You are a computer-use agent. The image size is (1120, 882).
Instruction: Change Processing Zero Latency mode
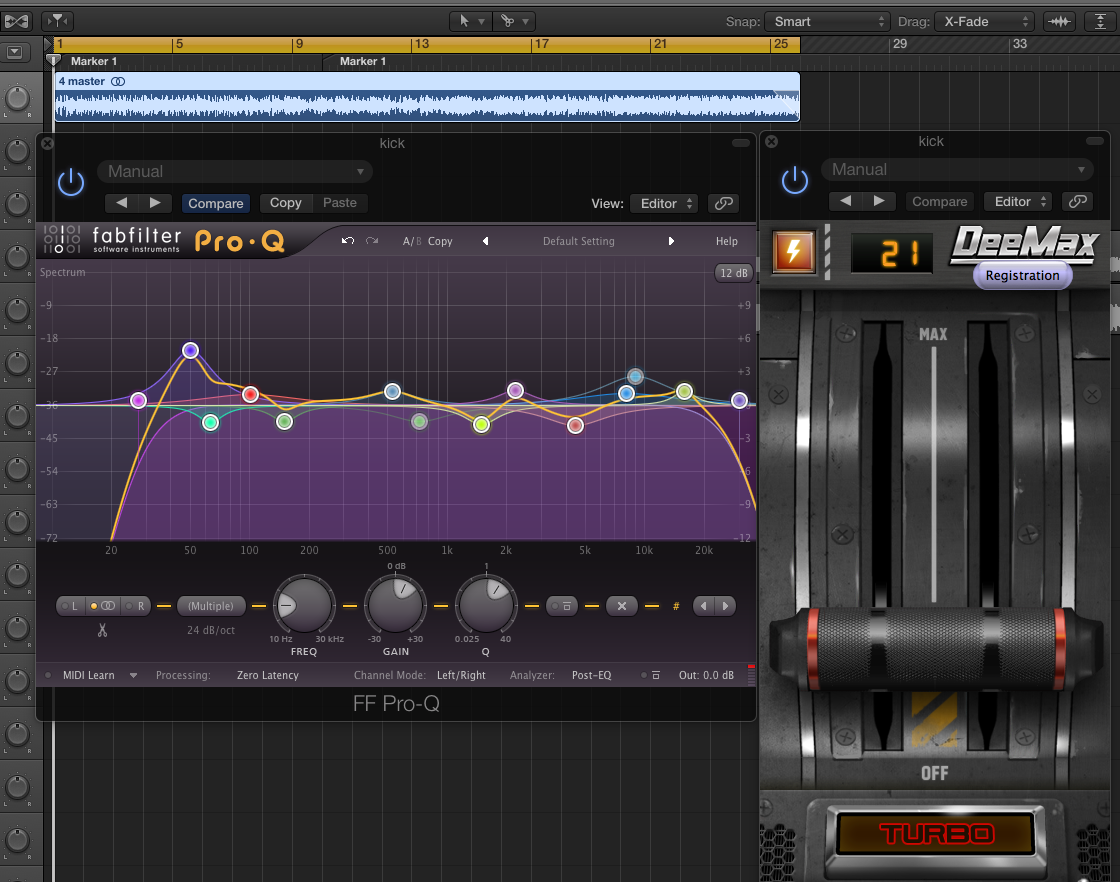tap(267, 675)
